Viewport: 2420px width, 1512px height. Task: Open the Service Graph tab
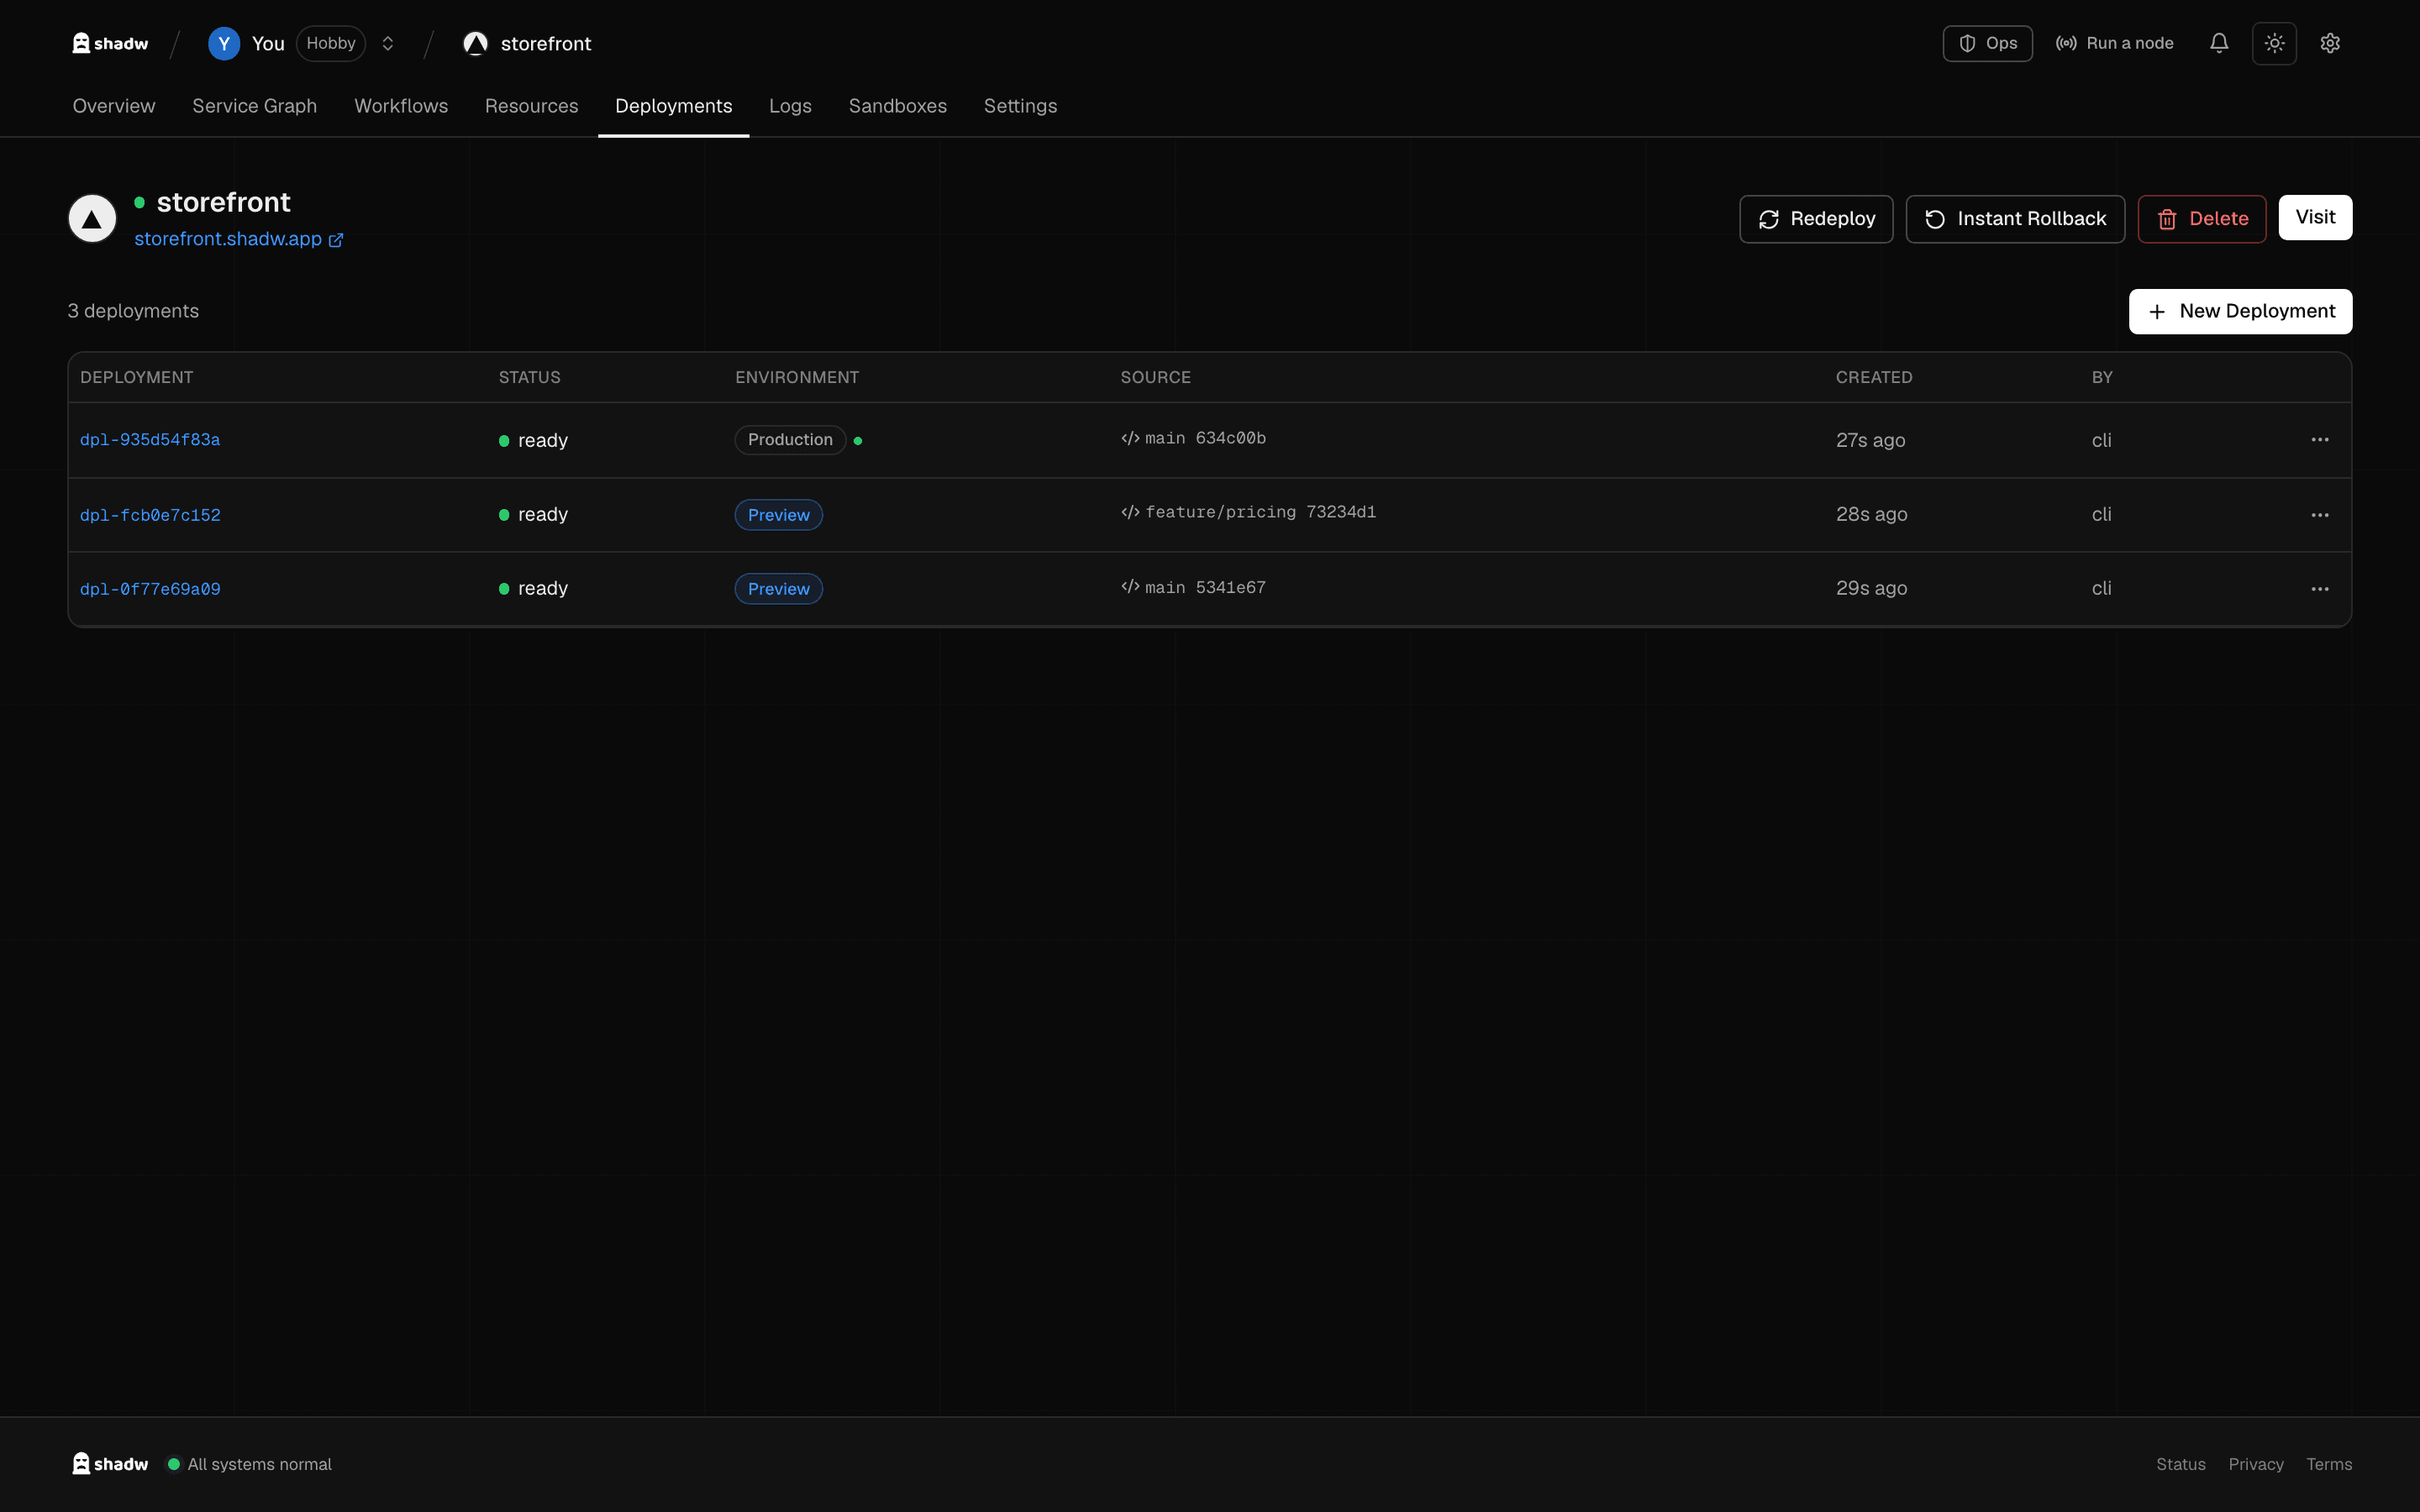(254, 106)
